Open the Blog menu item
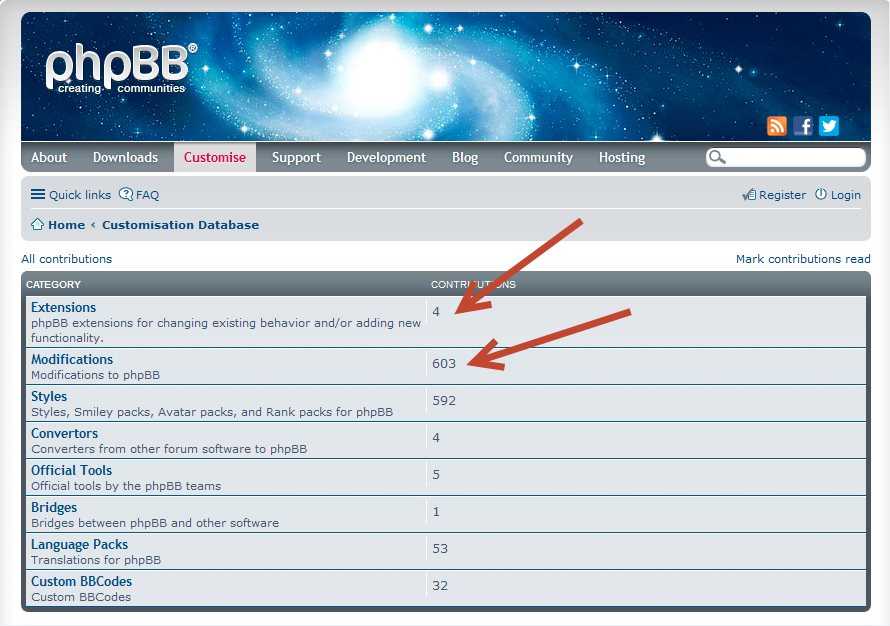This screenshot has width=890, height=626. click(465, 157)
